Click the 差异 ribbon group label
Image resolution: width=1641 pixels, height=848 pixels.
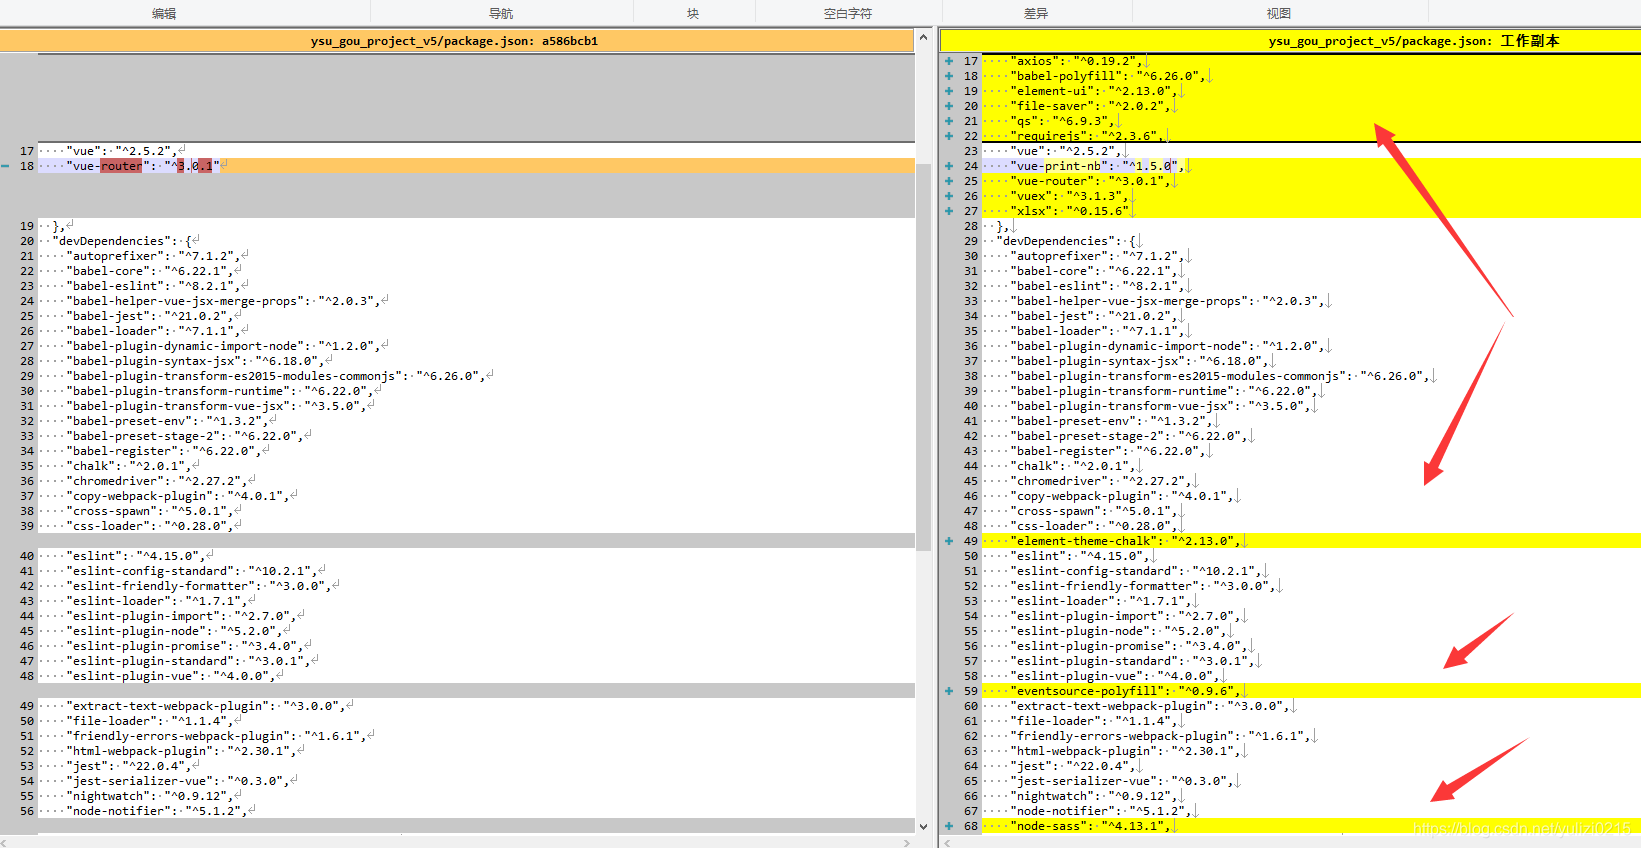(1036, 13)
